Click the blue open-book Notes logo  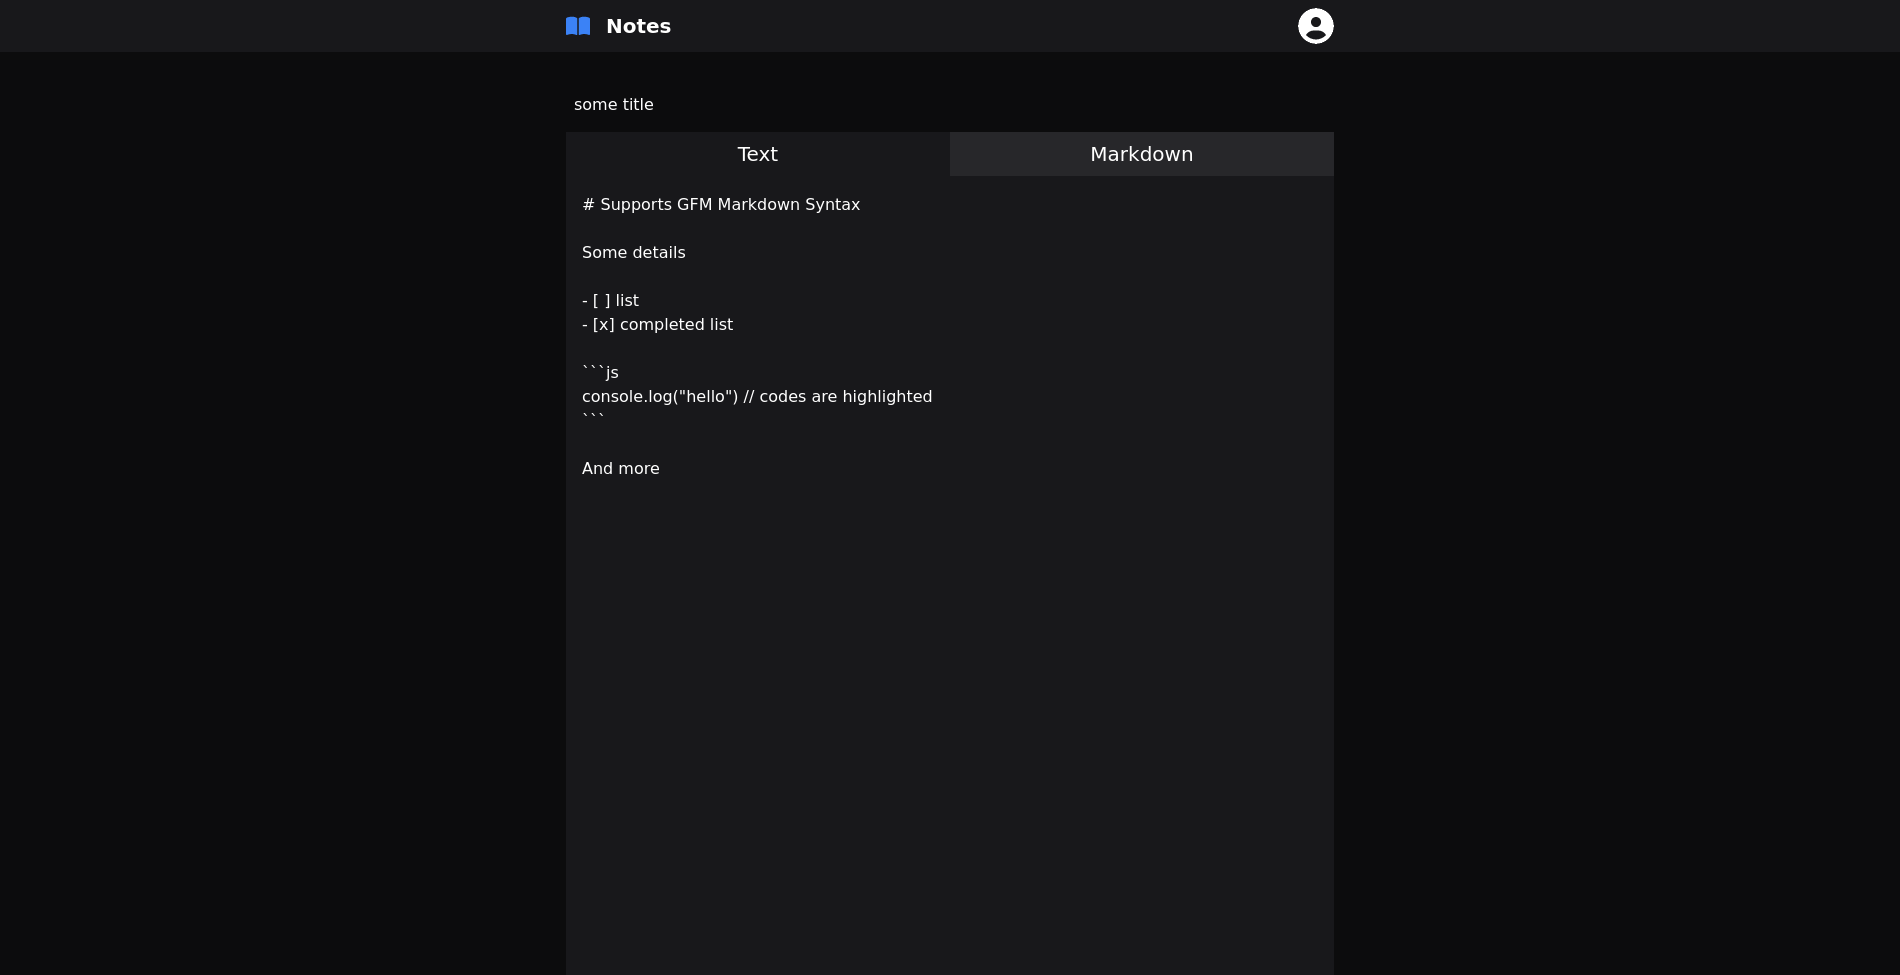point(578,26)
